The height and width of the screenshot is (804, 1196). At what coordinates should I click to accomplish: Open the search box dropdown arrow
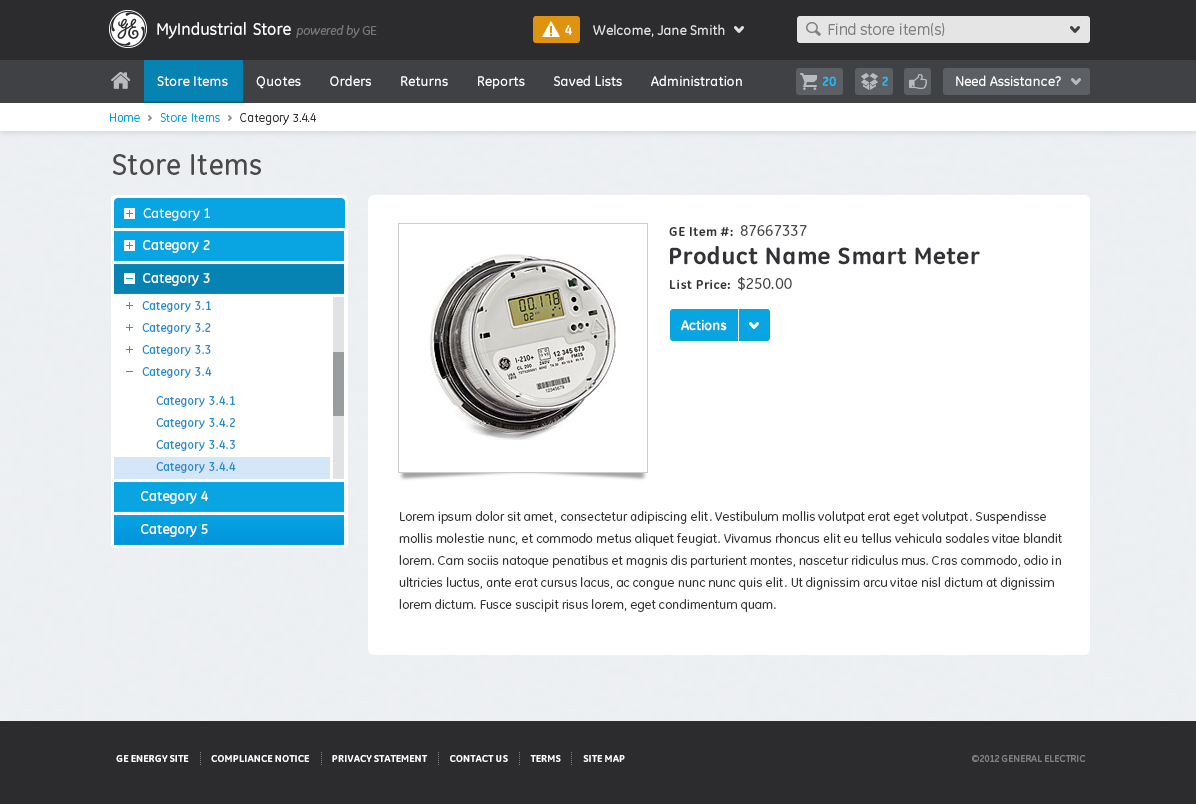pos(1075,29)
